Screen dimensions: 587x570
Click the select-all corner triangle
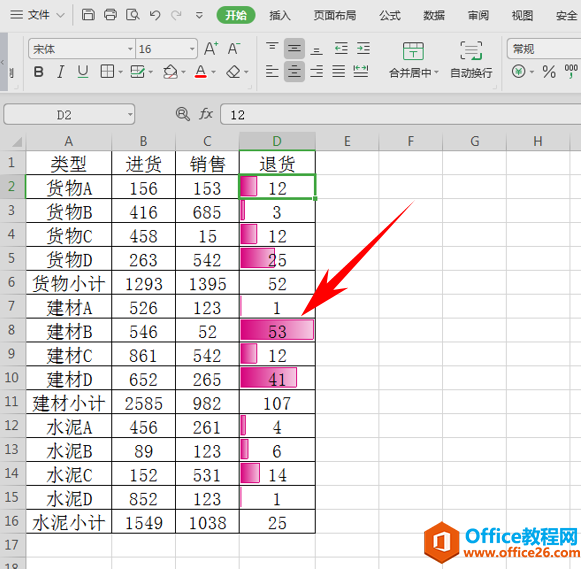[x=16, y=142]
